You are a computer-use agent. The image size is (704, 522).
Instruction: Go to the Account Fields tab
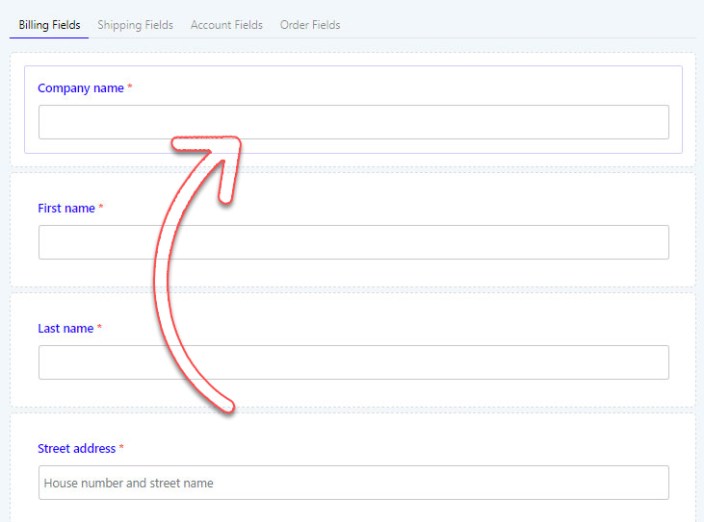tap(226, 25)
